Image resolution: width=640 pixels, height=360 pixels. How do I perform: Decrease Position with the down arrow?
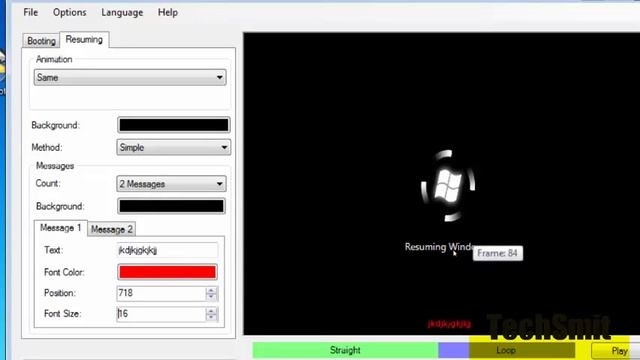pyautogui.click(x=211, y=297)
